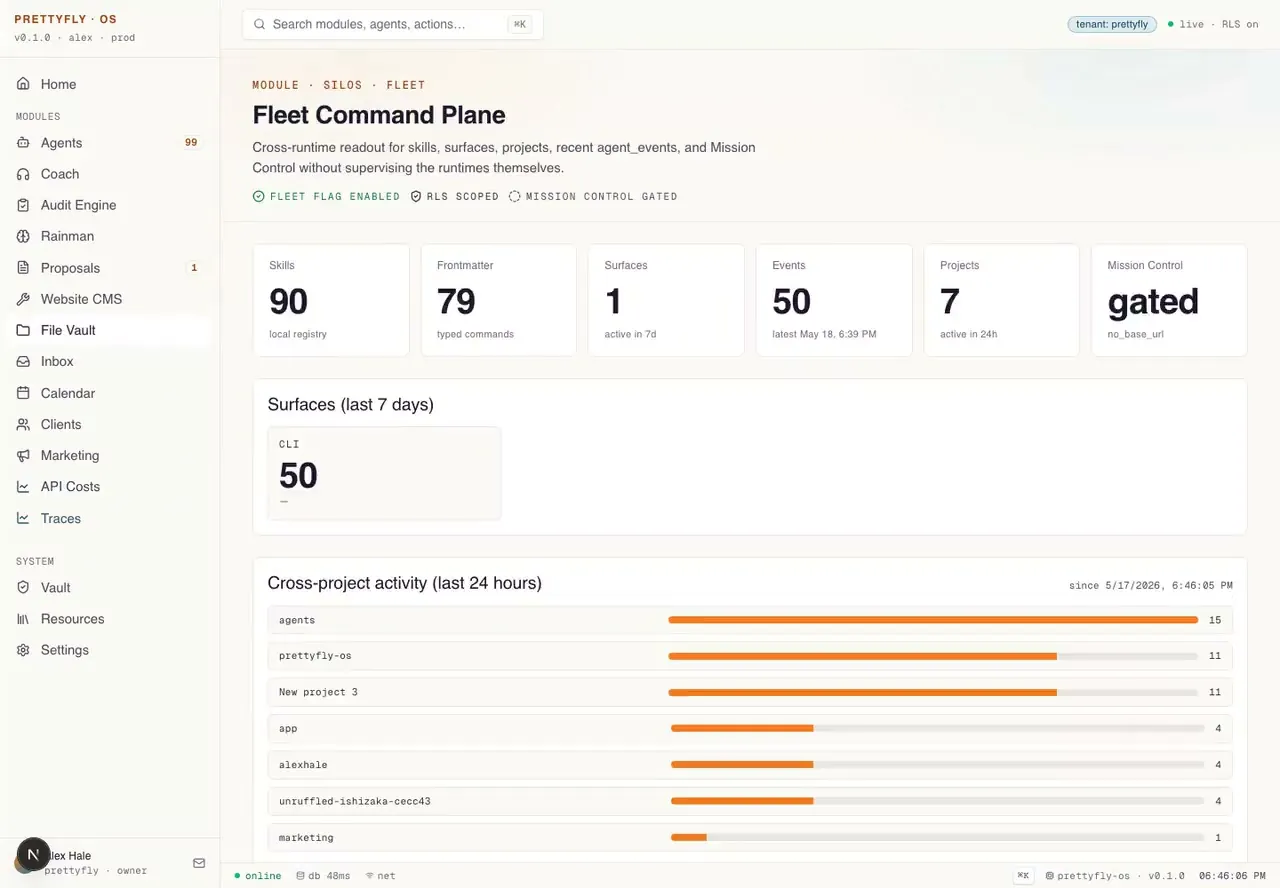Select the "unruffled-ishizaka-cecc43" row label
This screenshot has width=1280, height=888.
[355, 801]
